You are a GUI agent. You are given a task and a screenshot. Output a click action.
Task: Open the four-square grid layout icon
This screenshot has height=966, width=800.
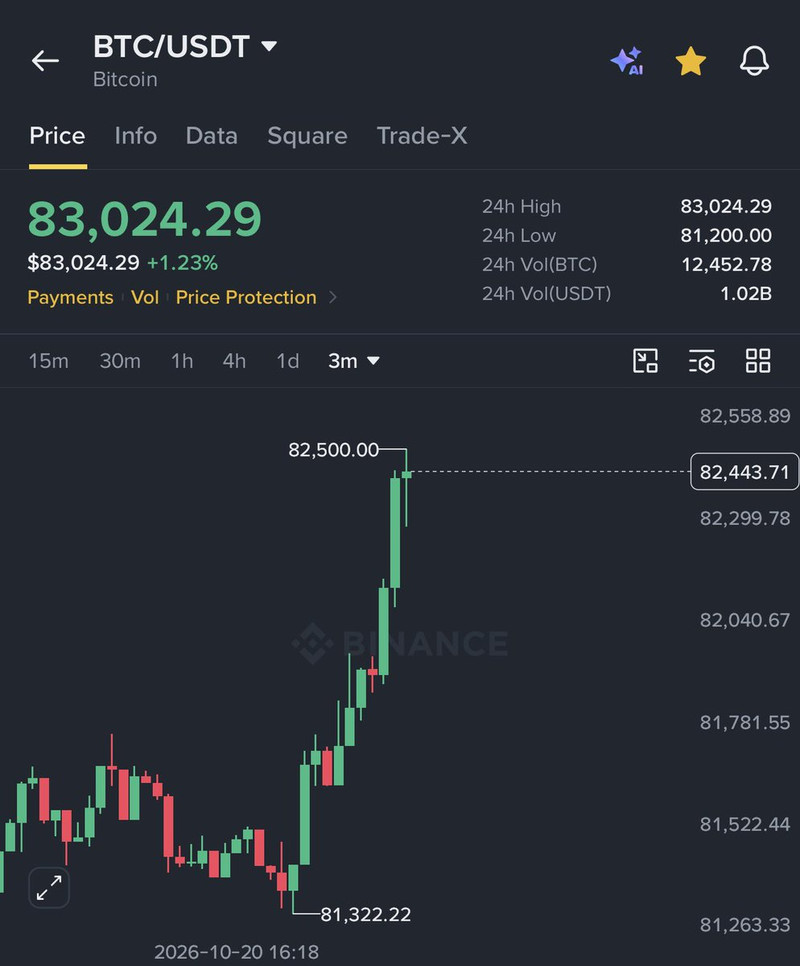758,360
